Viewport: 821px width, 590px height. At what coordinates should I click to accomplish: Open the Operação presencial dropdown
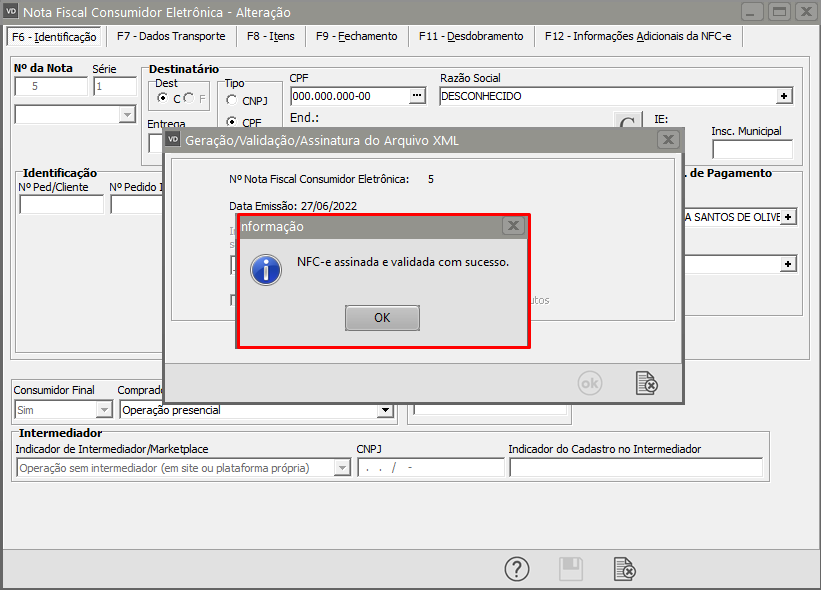coord(385,410)
